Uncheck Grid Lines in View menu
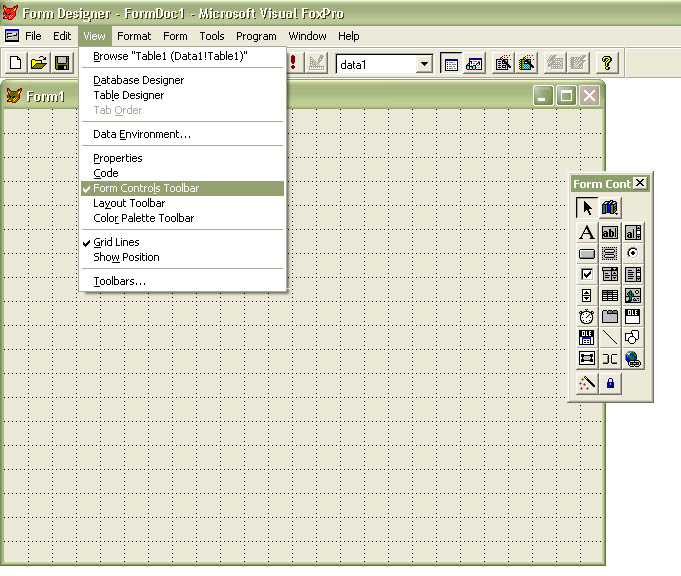Screen dimensions: 681x576 pos(182,242)
